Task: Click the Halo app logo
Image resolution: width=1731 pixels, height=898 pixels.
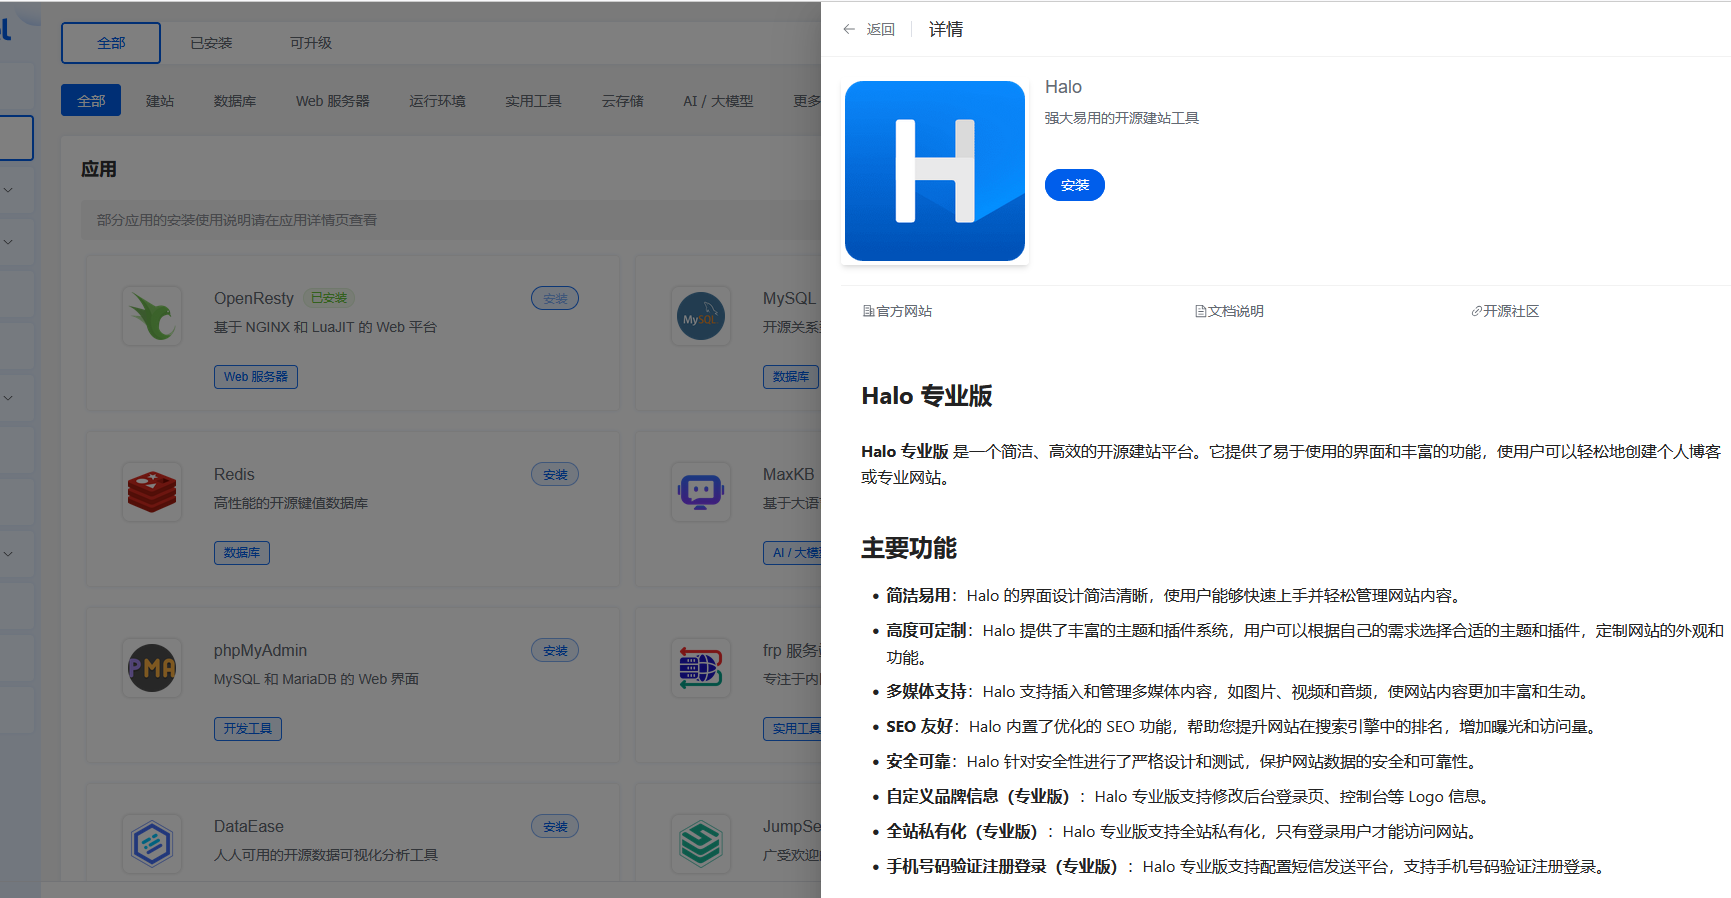Action: click(x=934, y=171)
